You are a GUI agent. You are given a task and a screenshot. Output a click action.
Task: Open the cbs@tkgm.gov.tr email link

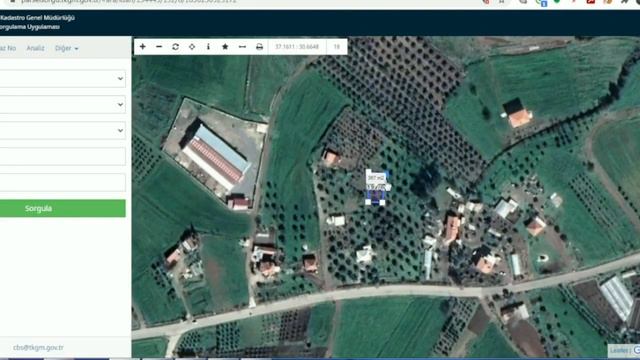pyautogui.click(x=38, y=348)
